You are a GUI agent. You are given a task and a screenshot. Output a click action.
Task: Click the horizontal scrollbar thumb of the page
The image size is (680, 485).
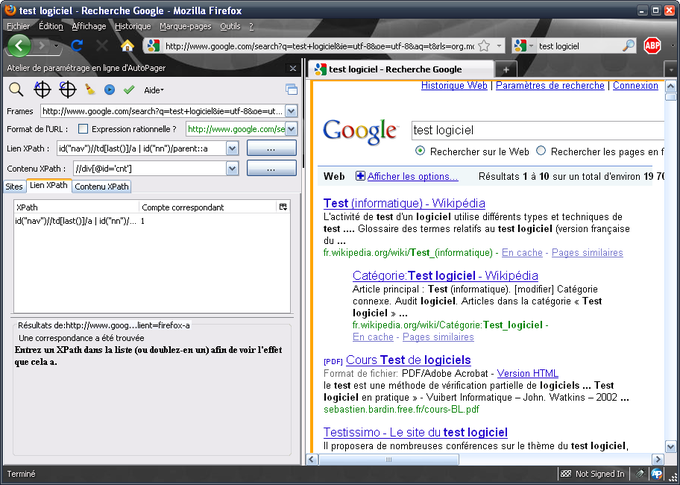pyautogui.click(x=389, y=459)
